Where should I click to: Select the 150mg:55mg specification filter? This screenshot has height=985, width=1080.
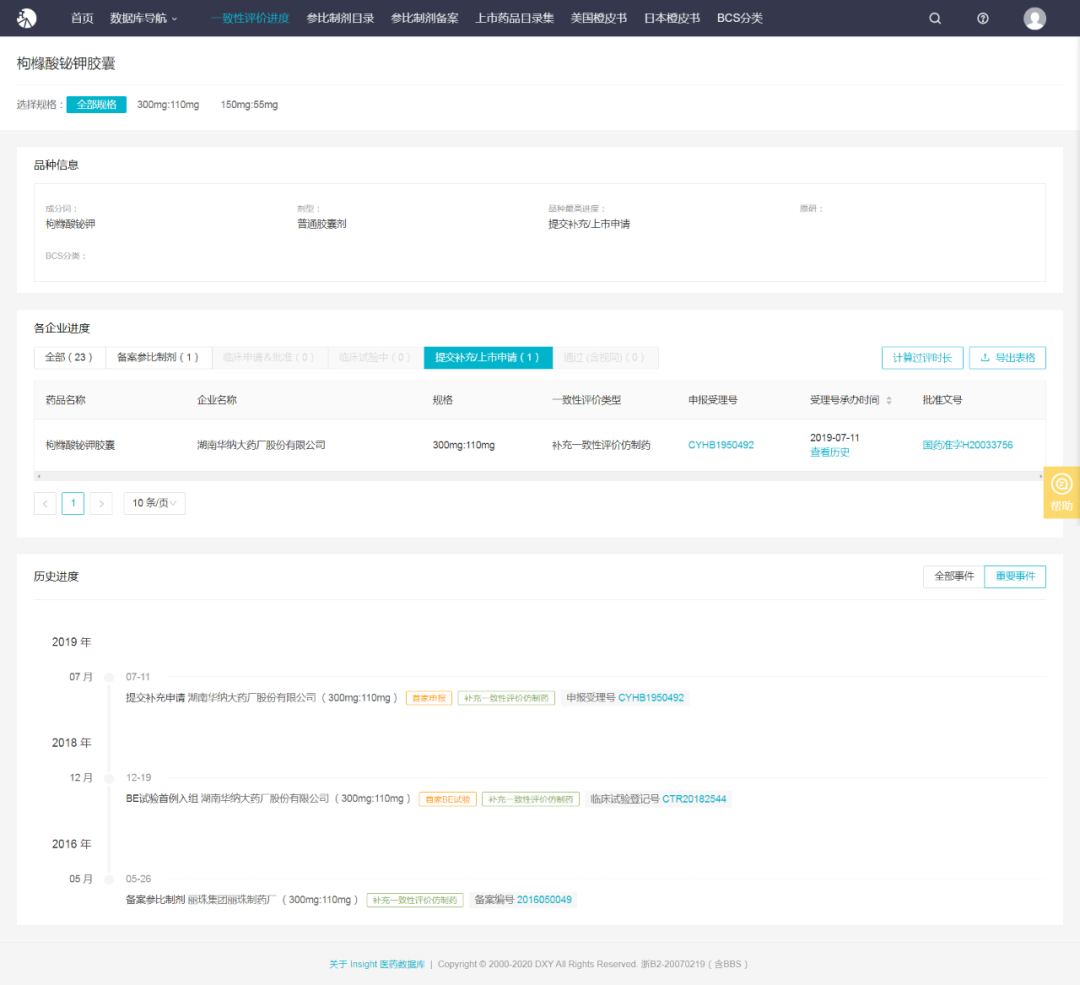click(249, 105)
